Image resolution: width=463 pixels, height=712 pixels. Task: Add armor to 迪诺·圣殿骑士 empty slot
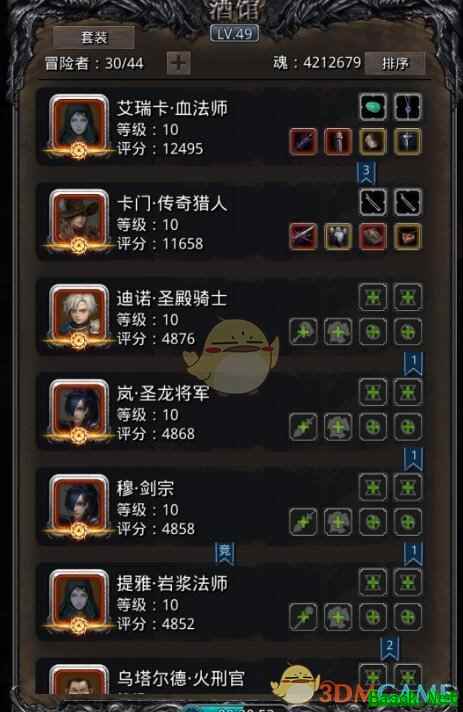pyautogui.click(x=338, y=331)
